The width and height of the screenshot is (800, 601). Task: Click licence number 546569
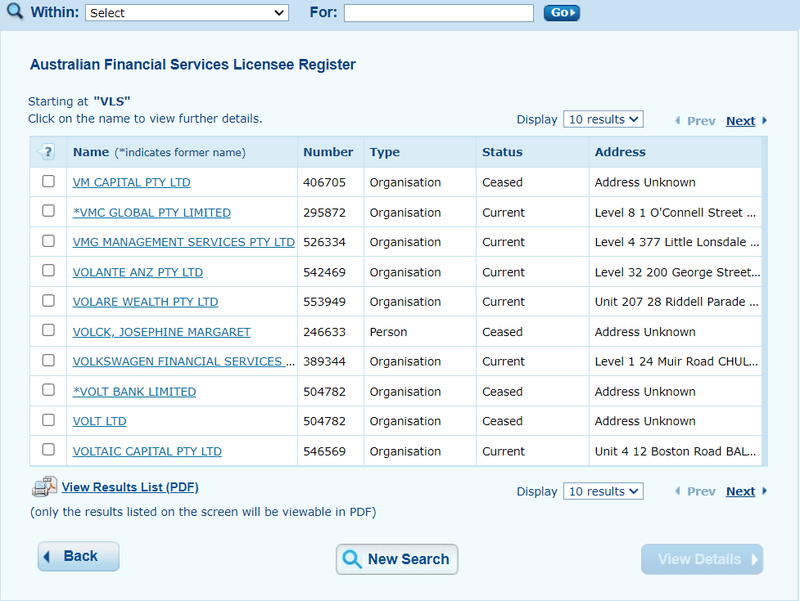pos(324,452)
